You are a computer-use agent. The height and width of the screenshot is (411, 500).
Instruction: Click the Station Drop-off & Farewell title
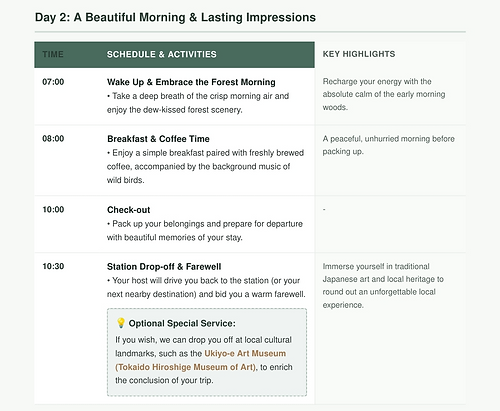point(164,267)
